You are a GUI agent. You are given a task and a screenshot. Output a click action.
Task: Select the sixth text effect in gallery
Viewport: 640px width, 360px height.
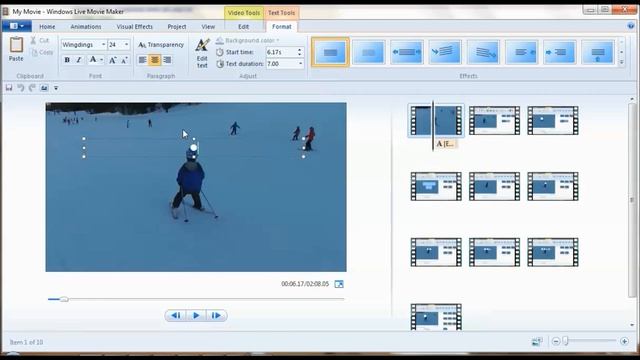[x=522, y=52]
